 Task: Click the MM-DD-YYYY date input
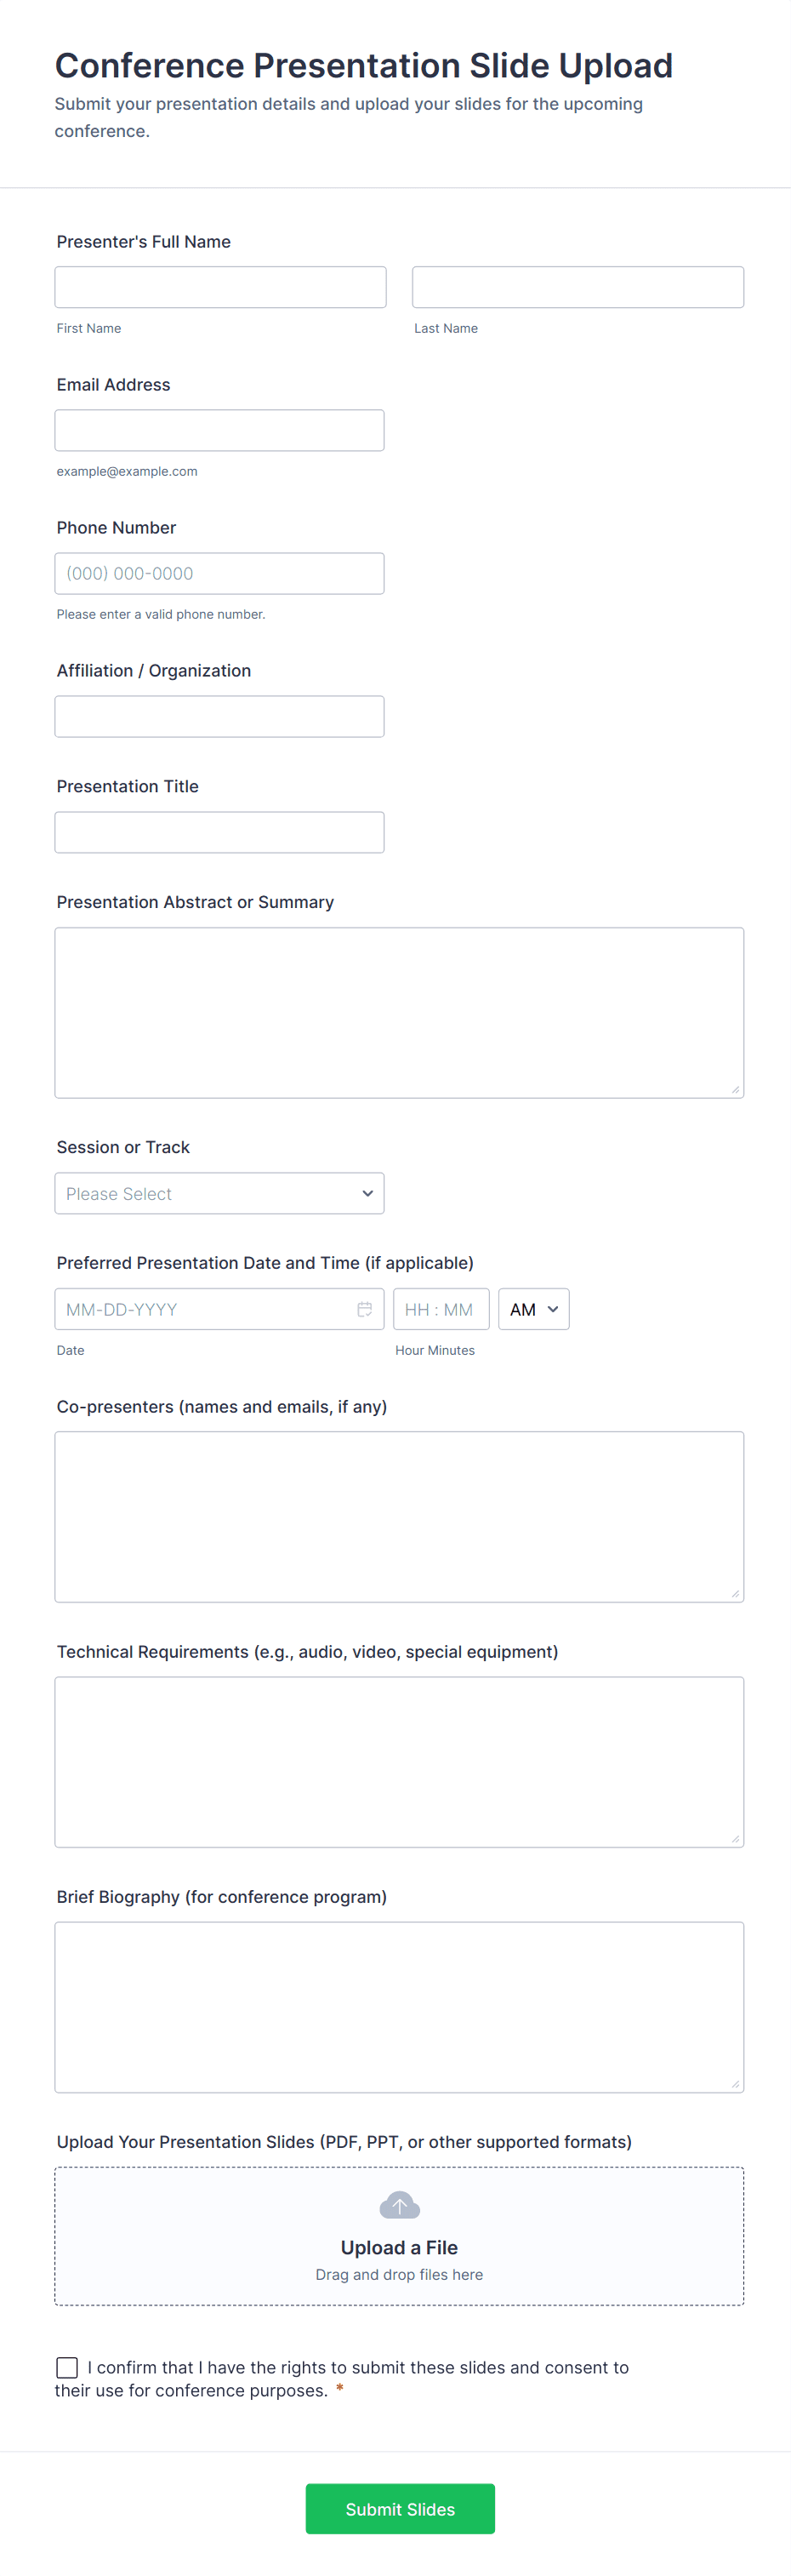coord(219,1309)
